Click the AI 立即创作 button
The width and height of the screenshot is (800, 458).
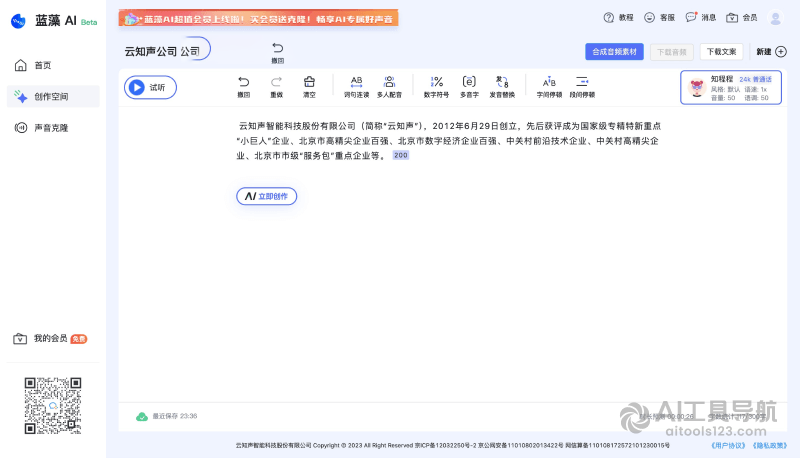[266, 196]
